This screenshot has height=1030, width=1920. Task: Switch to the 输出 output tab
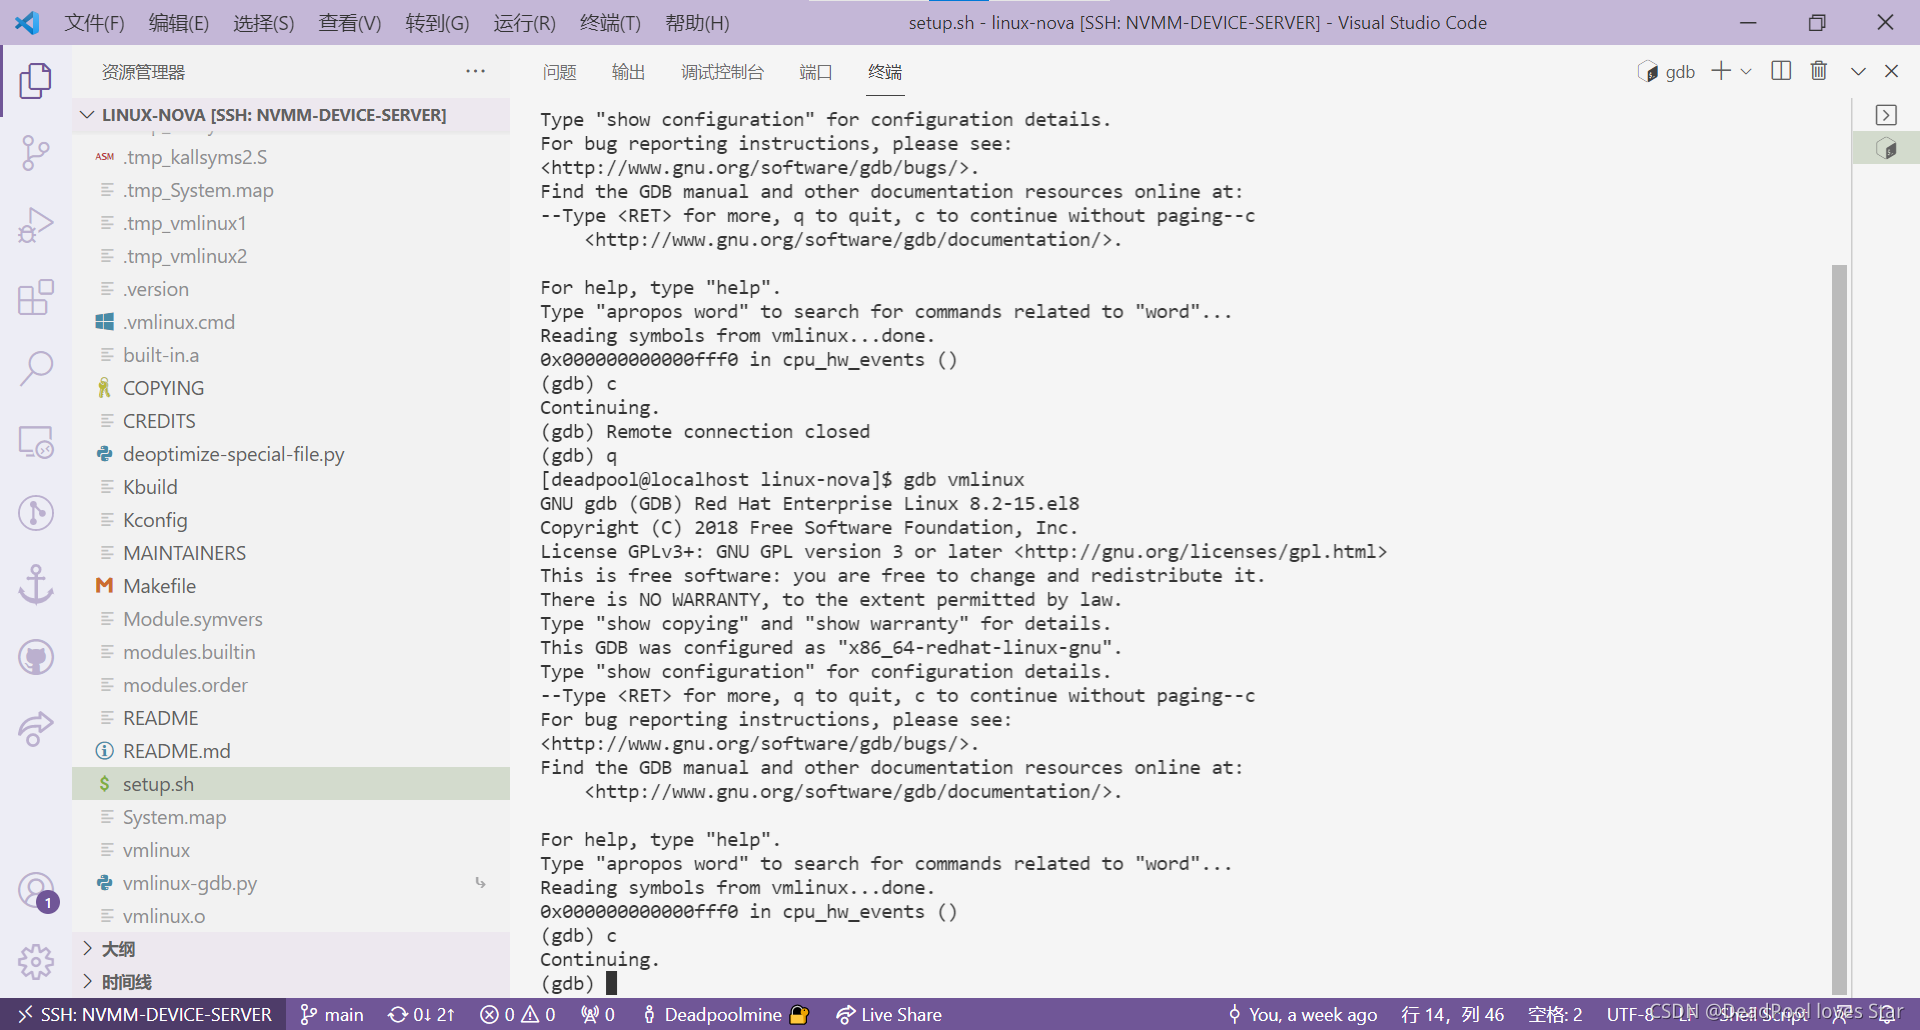tap(628, 72)
